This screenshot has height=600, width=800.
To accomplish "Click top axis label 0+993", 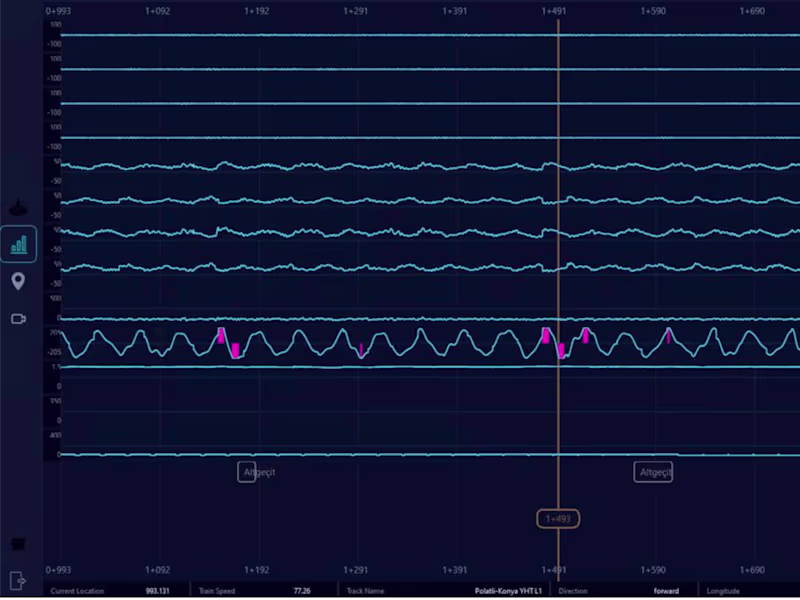I will pyautogui.click(x=58, y=11).
